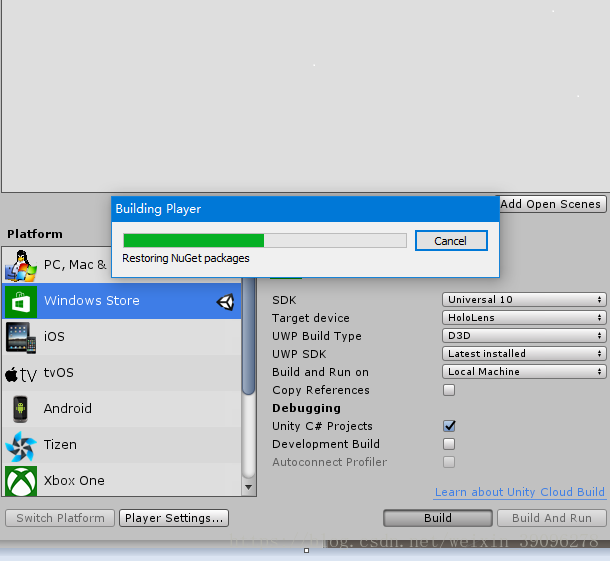This screenshot has width=610, height=561.
Task: Uncheck the Unity C# Projects checkbox
Action: click(x=449, y=426)
